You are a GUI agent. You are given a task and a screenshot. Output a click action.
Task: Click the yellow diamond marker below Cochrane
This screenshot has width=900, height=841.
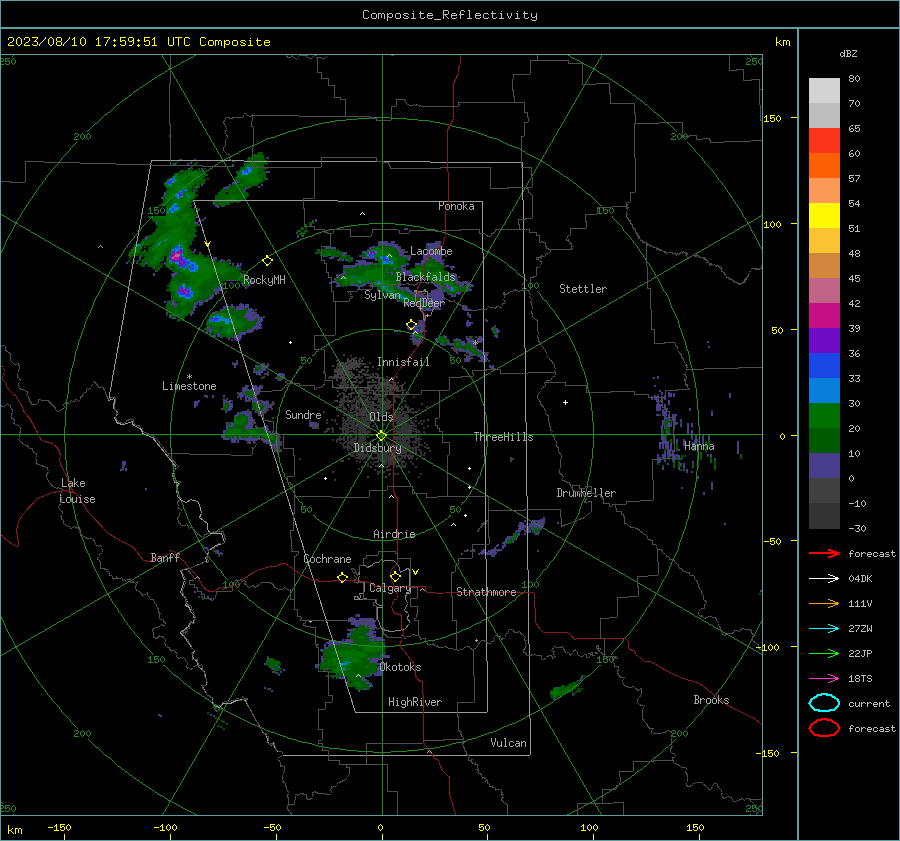343,578
